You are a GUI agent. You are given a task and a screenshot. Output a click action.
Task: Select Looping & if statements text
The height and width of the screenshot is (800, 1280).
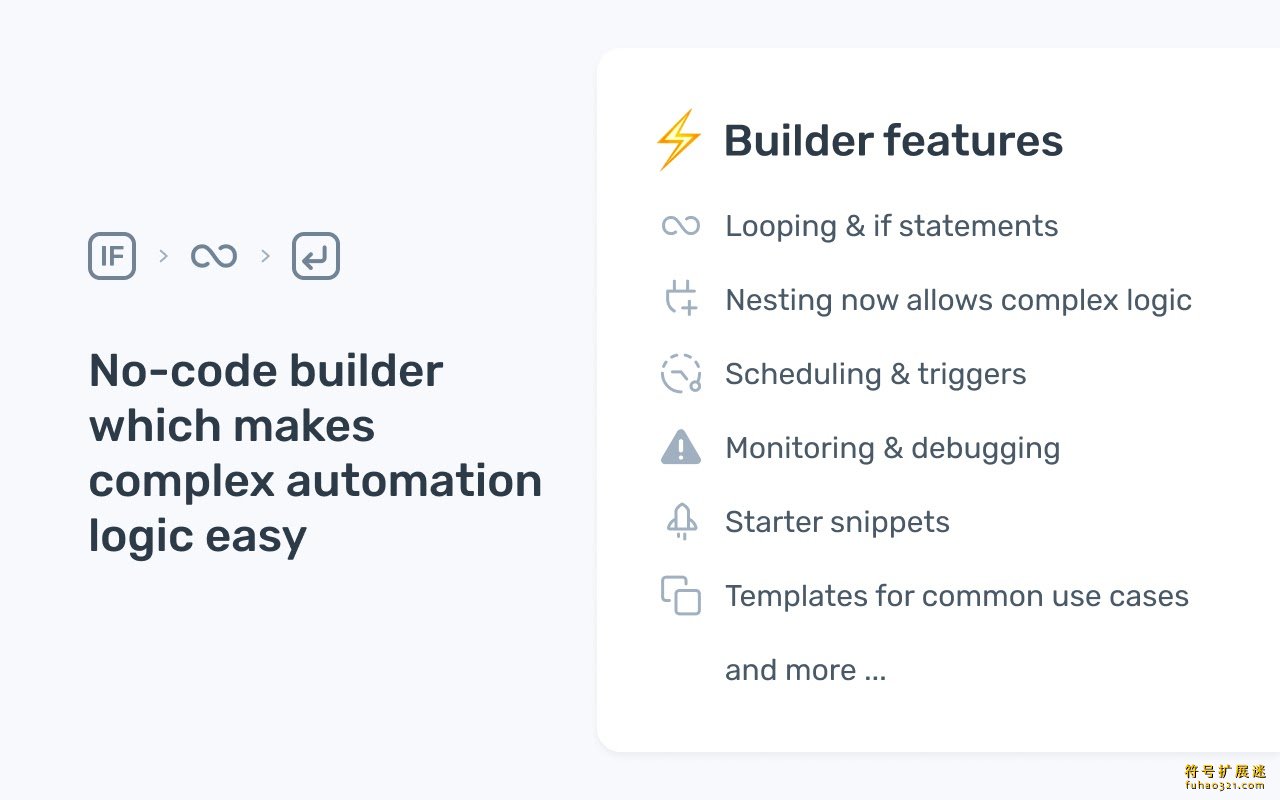[x=891, y=226]
